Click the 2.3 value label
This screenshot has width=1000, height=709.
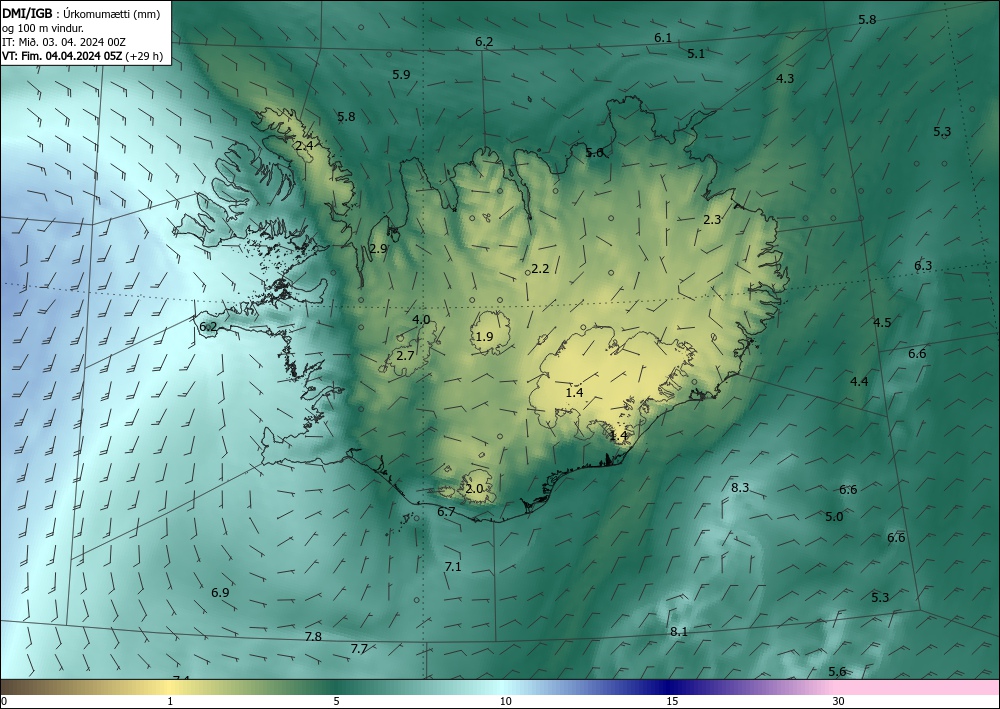click(x=712, y=219)
